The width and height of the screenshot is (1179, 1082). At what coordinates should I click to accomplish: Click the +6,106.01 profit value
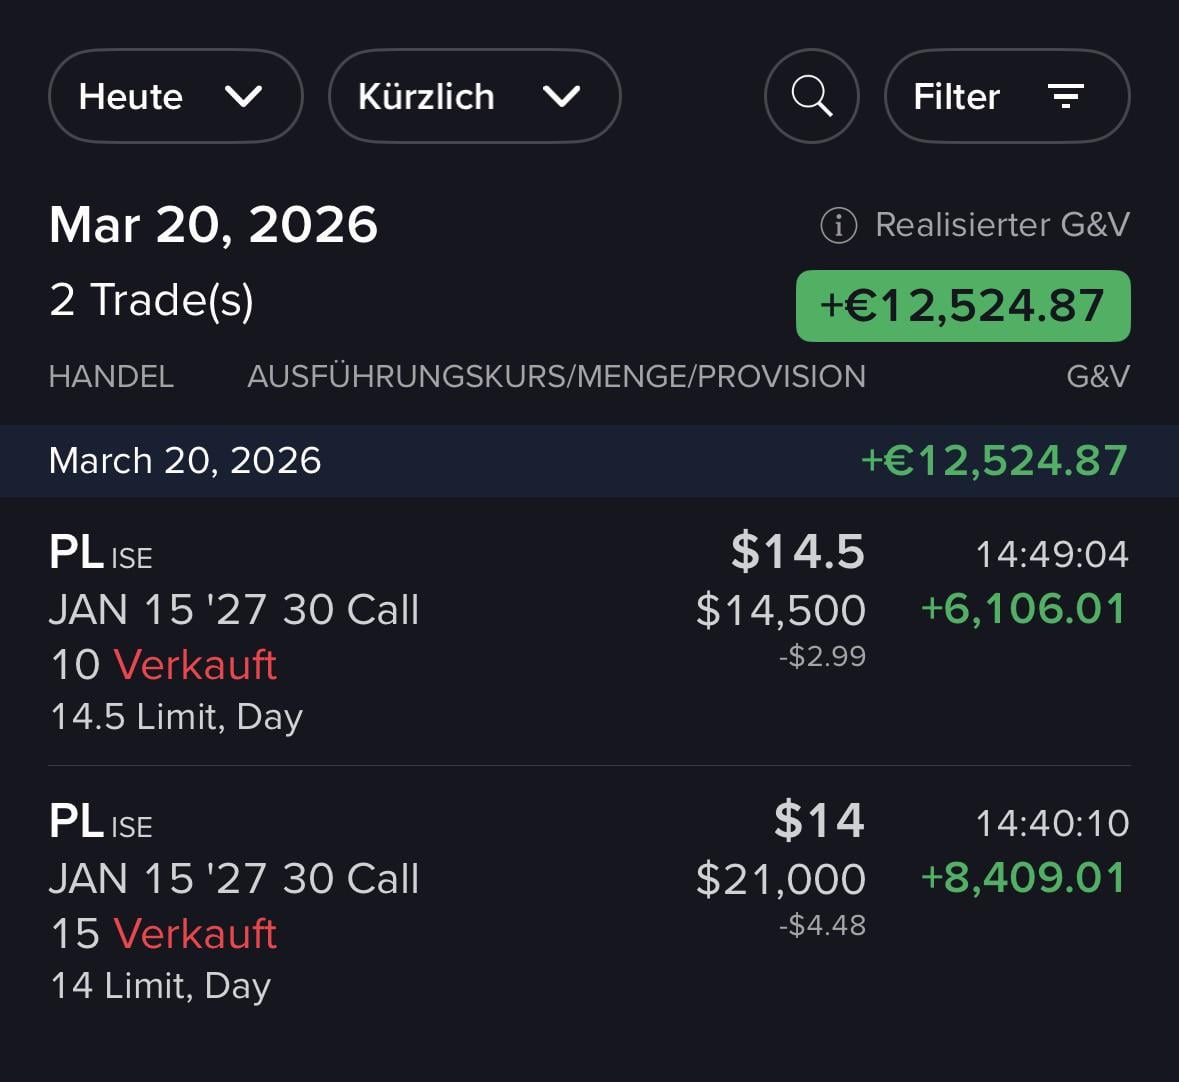[x=1023, y=609]
